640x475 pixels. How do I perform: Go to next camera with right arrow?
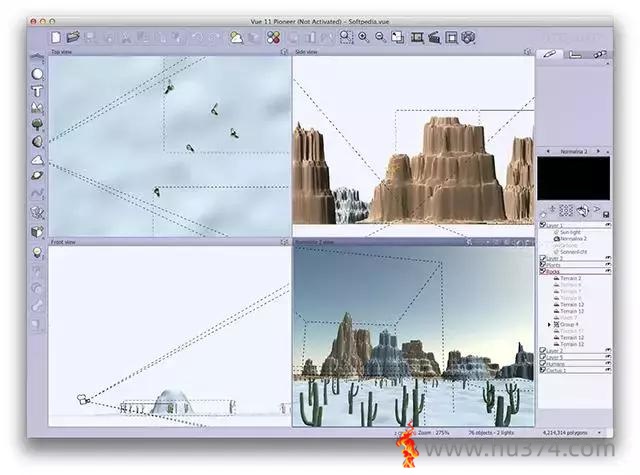click(x=598, y=151)
